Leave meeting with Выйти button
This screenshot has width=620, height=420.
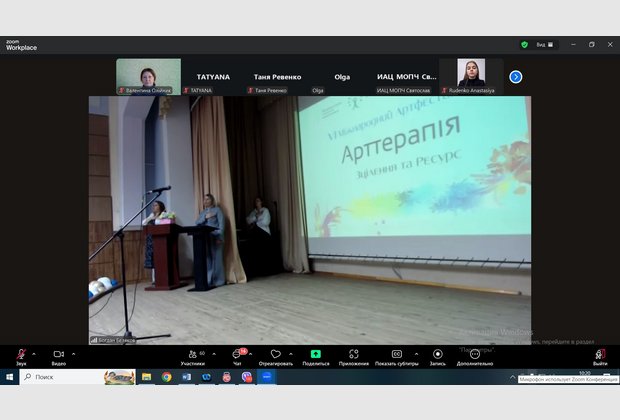[599, 355]
